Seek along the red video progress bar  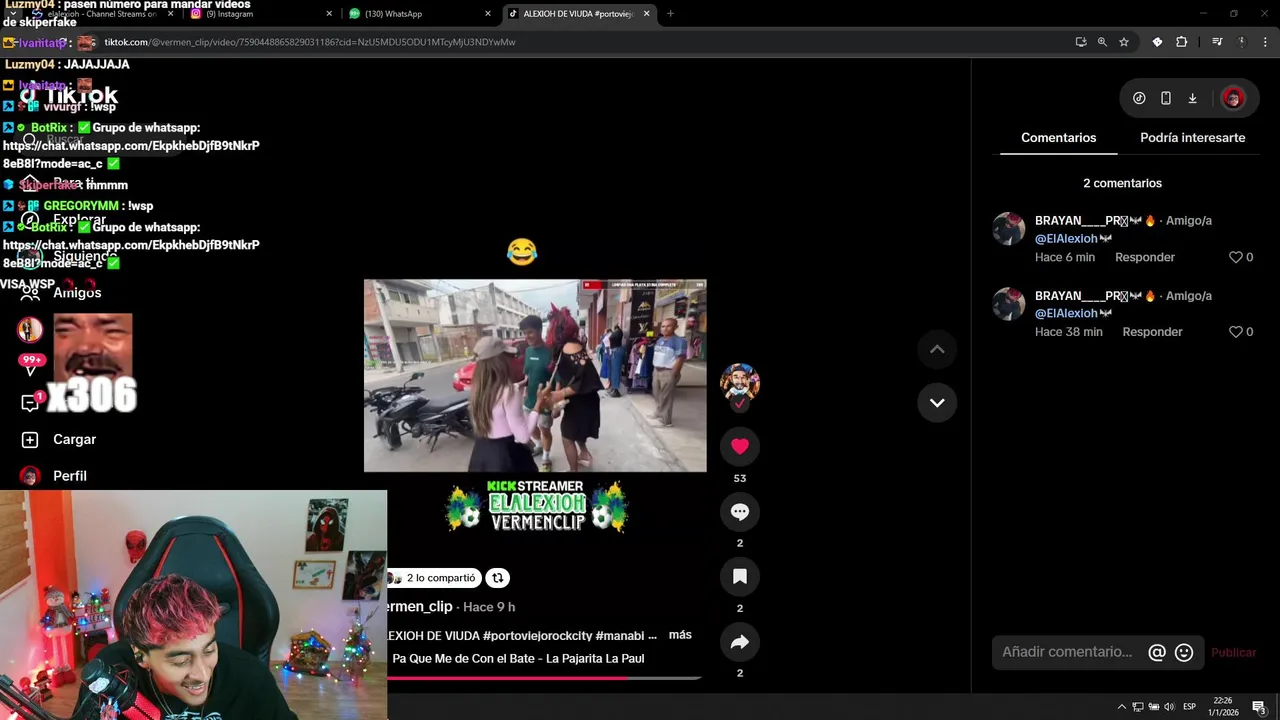(544, 678)
